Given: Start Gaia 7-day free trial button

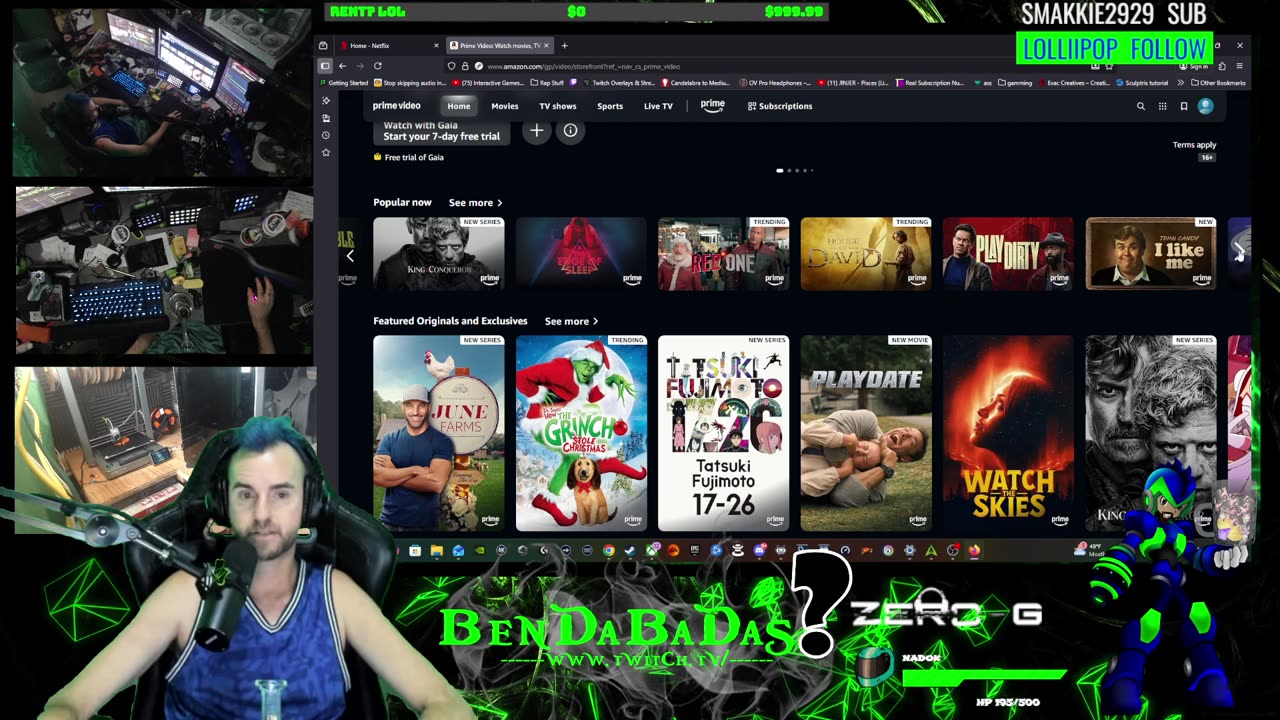Looking at the screenshot, I should (442, 131).
